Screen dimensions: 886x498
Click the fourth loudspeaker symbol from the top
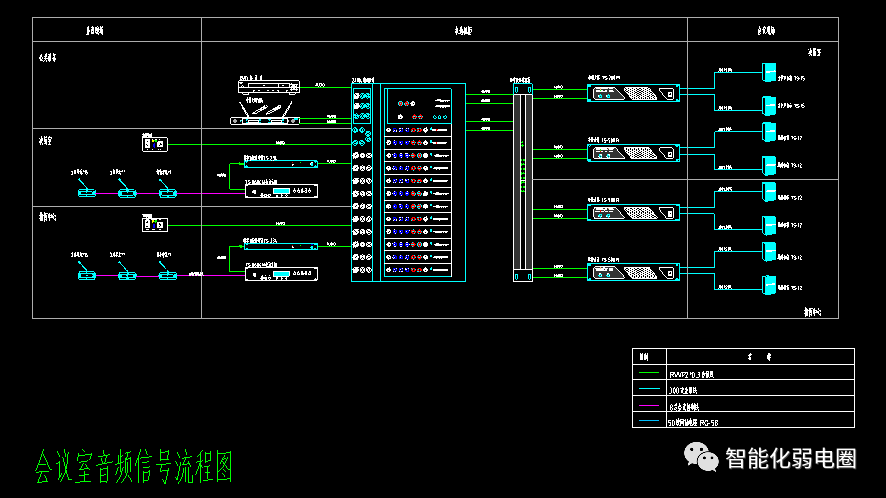[x=768, y=166]
